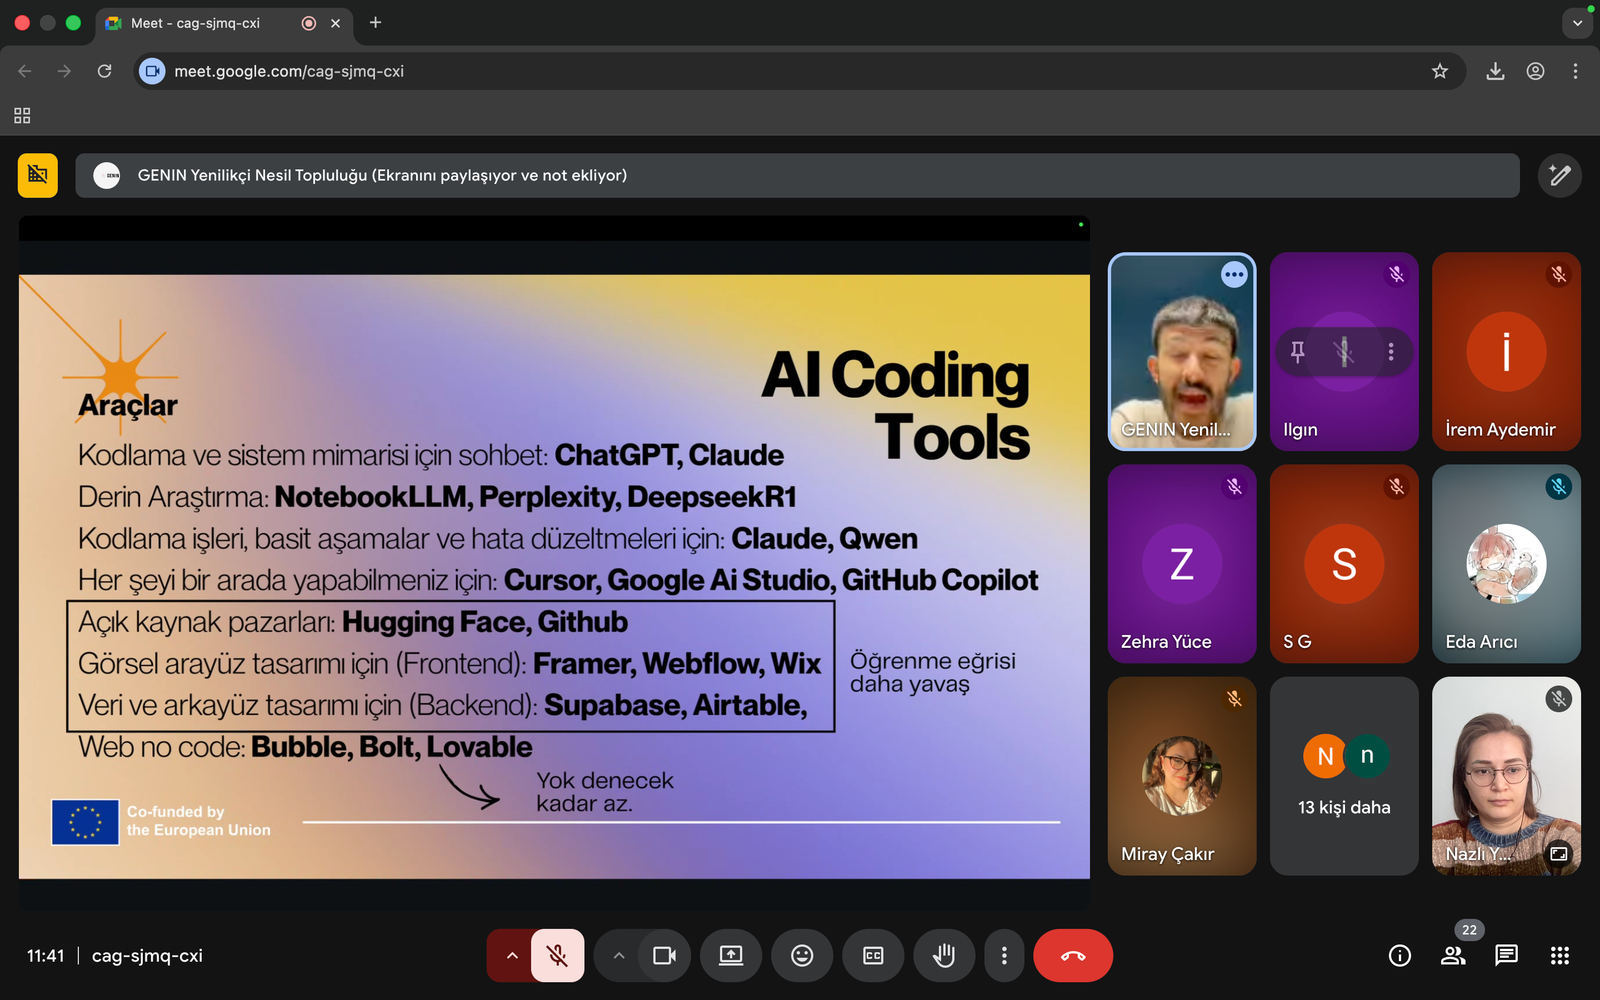Click the muted mic indicator on S G's tile

(1397, 487)
